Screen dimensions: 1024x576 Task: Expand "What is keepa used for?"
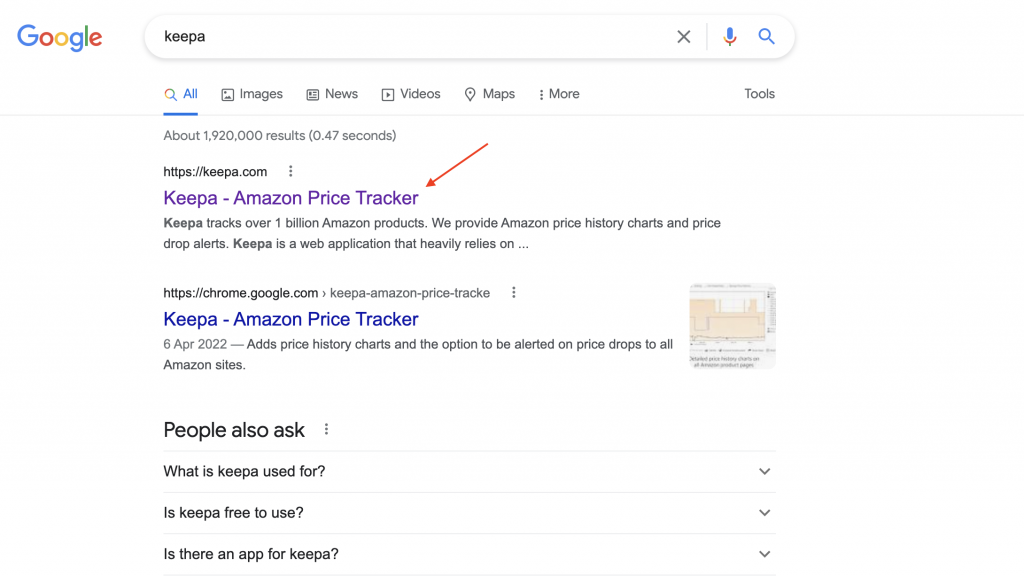[x=765, y=471]
